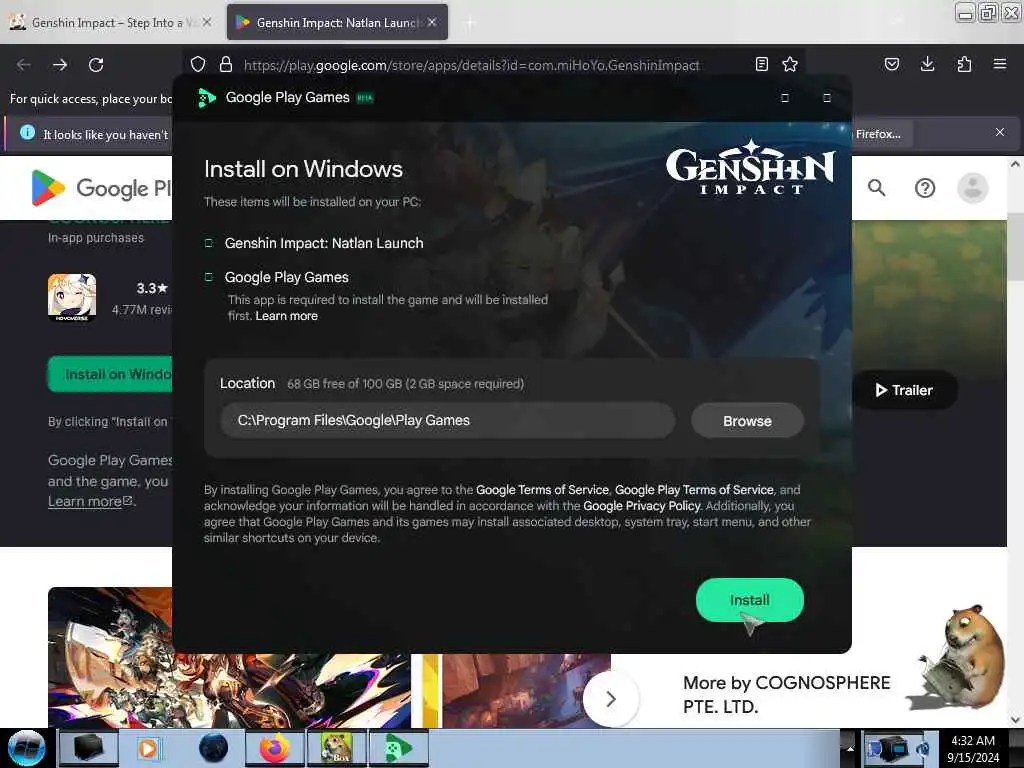The height and width of the screenshot is (768, 1024).
Task: Minimize the Google Play Games installer dialog
Action: coord(785,97)
